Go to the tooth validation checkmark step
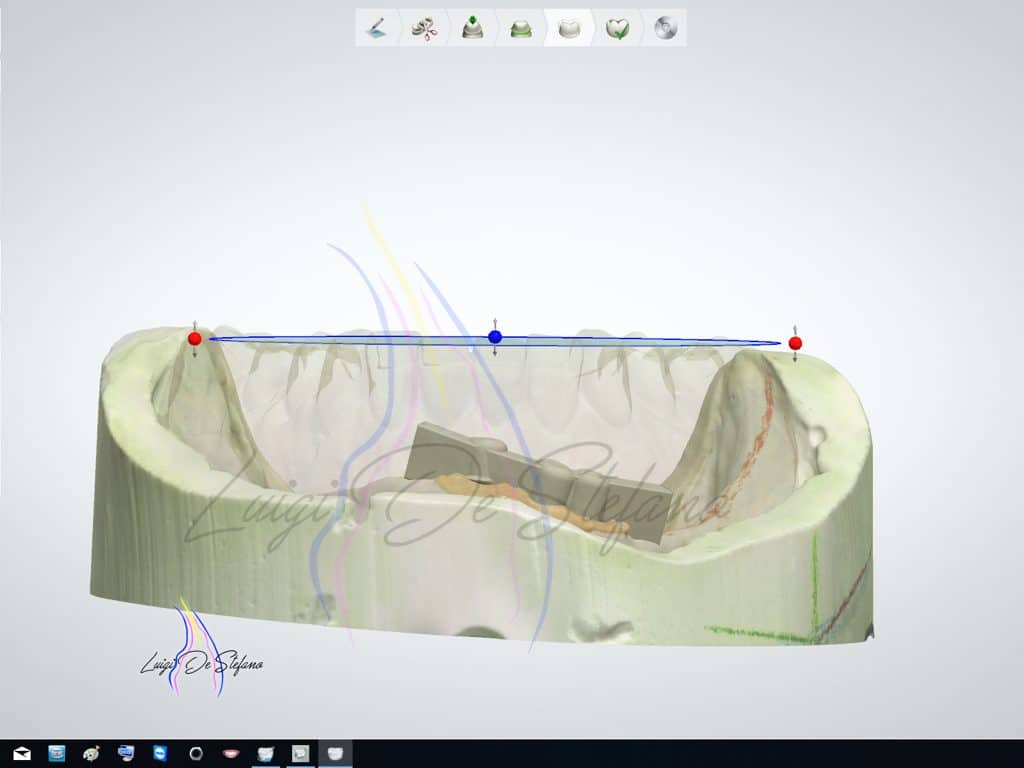 [x=617, y=28]
